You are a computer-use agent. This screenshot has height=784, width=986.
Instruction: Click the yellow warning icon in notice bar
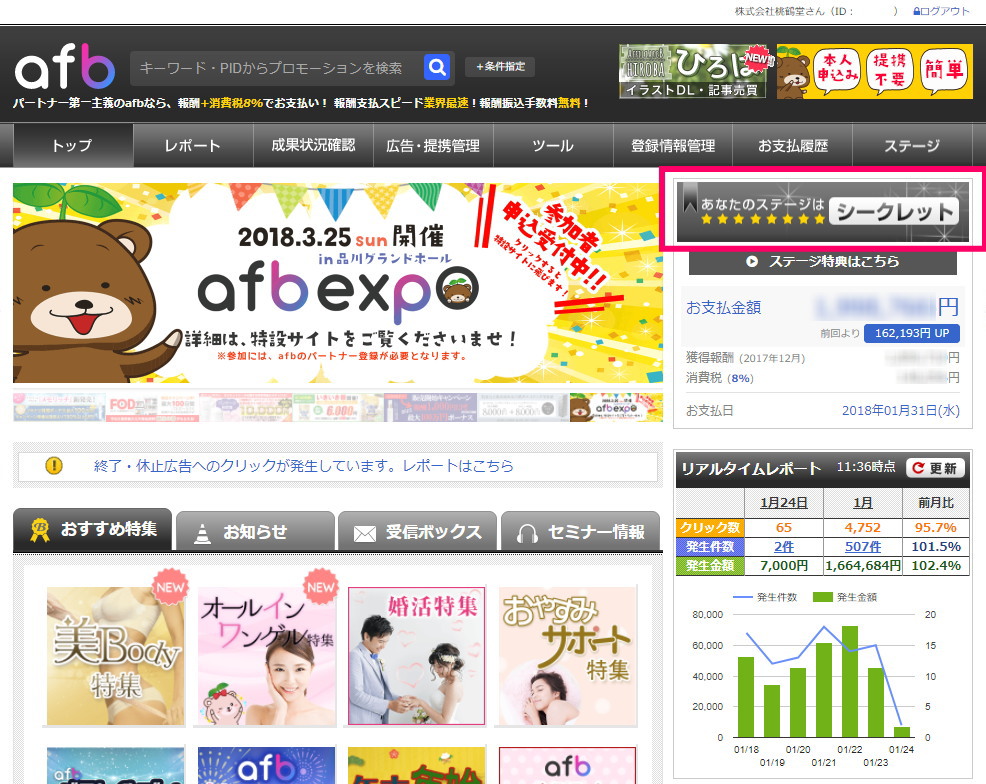pyautogui.click(x=54, y=466)
